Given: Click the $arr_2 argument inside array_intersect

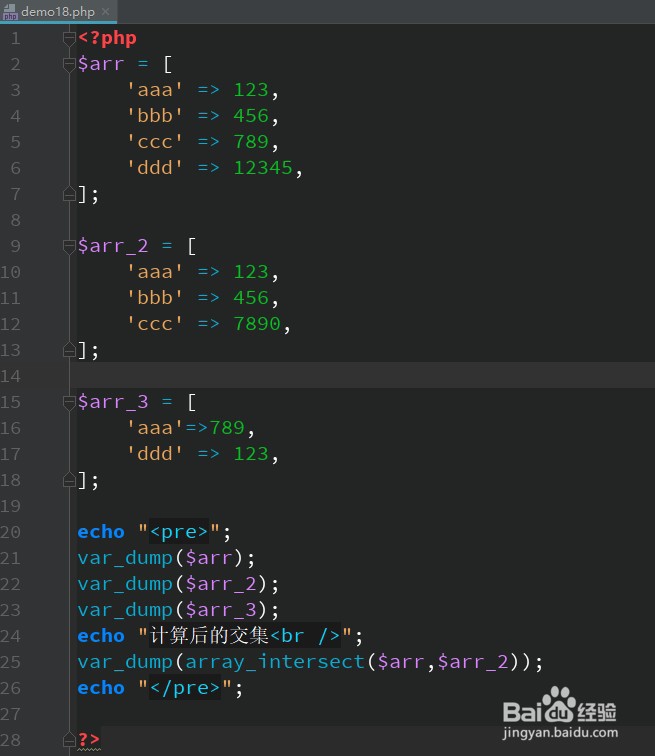Looking at the screenshot, I should [x=473, y=662].
